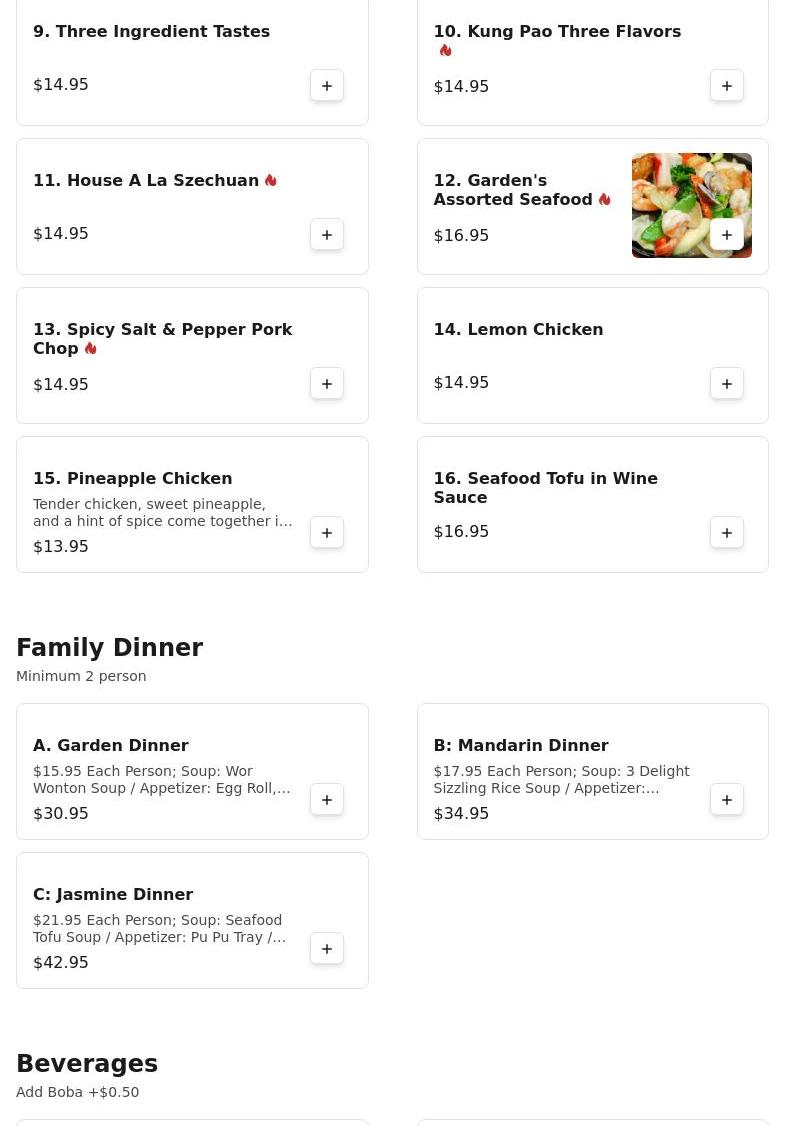Add Garden's Assorted Seafood plus icon
This screenshot has height=1126, width=785.
727,235
